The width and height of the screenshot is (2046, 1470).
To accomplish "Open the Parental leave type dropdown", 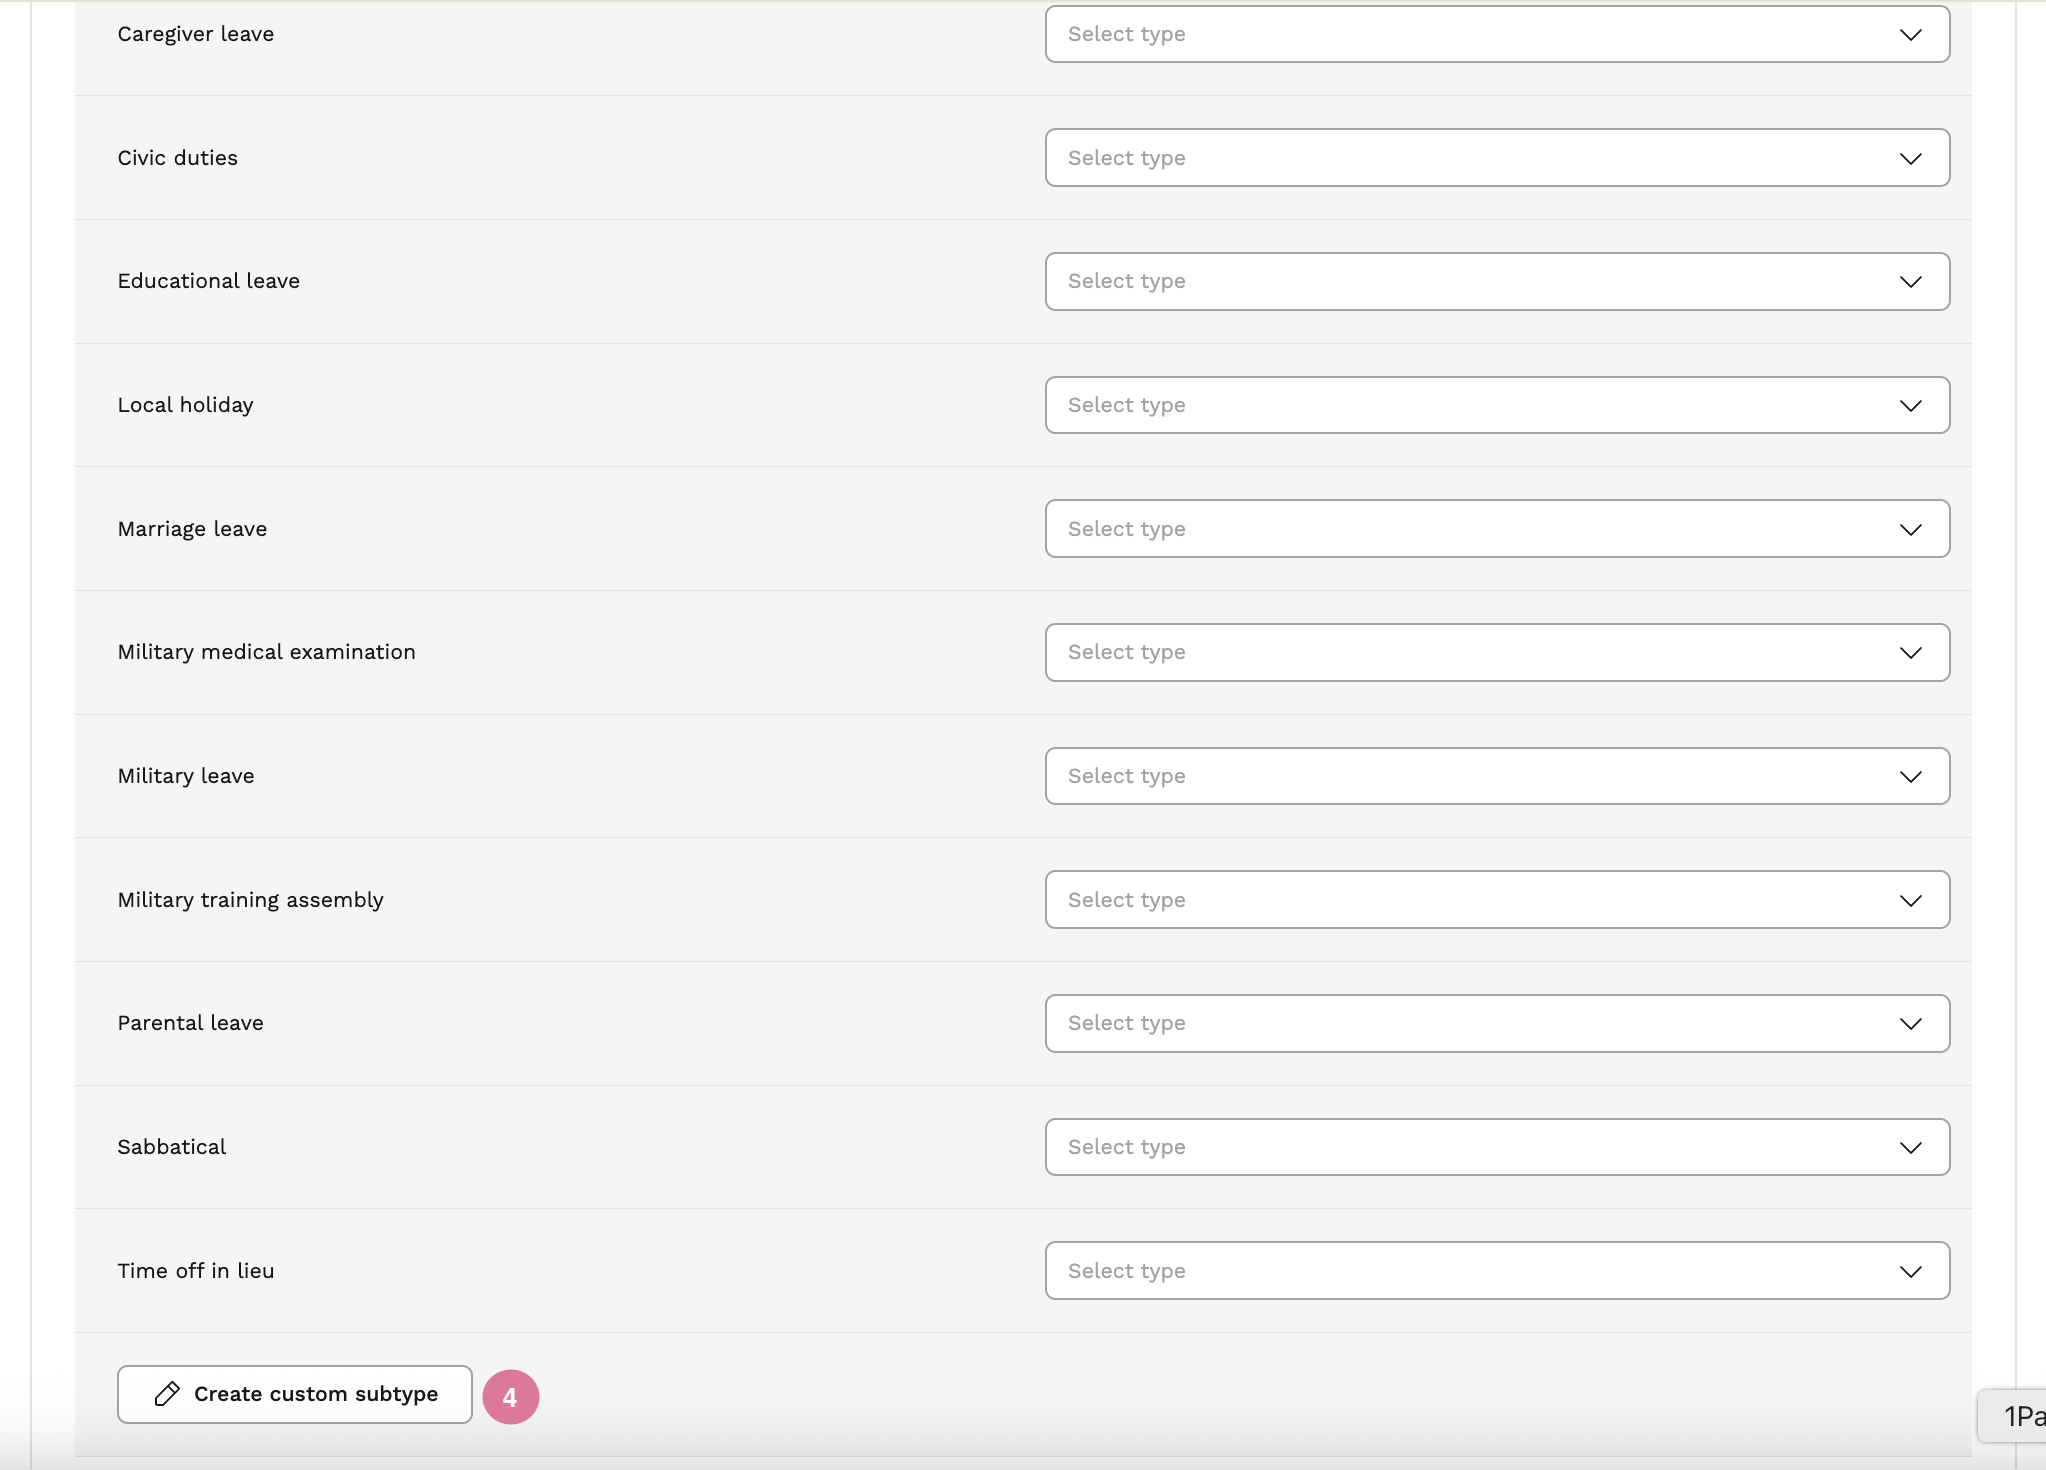I will (x=1497, y=1023).
